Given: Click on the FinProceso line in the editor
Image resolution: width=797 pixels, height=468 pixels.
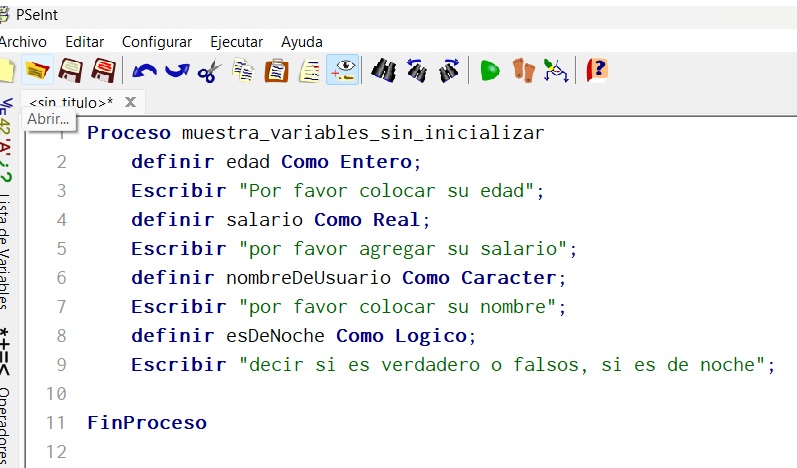Looking at the screenshot, I should click(x=147, y=423).
